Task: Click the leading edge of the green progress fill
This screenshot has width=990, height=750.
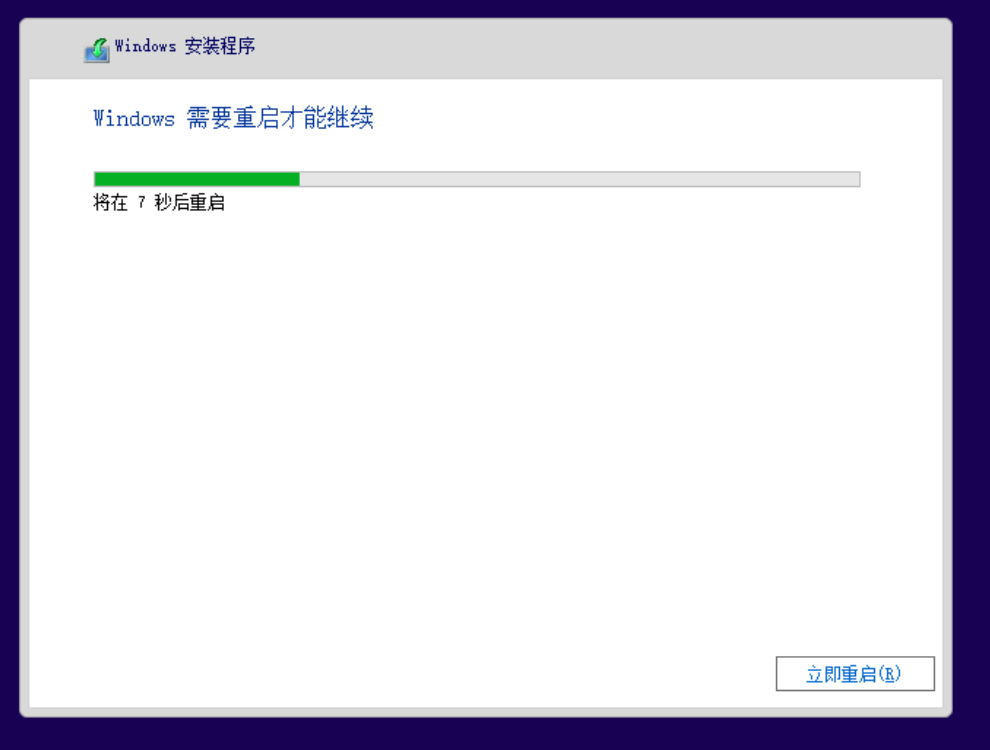Action: tap(298, 179)
